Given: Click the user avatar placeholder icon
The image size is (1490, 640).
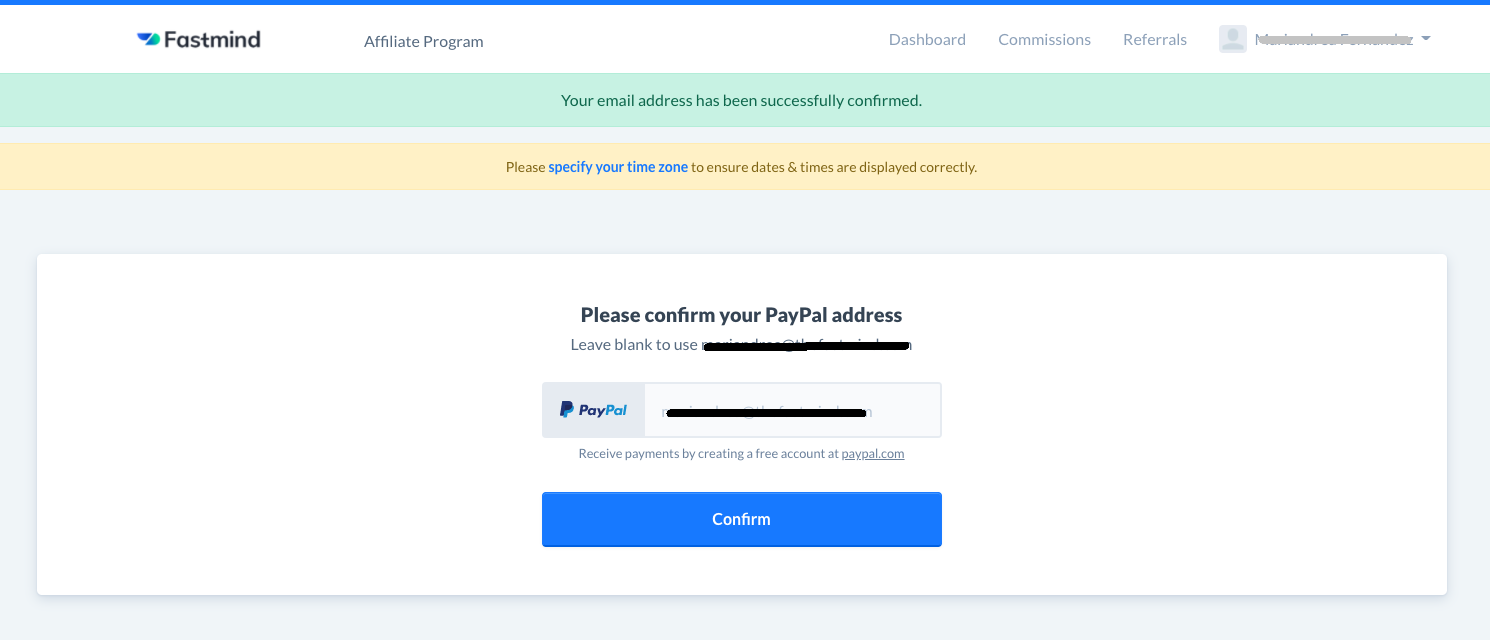Looking at the screenshot, I should coord(1233,39).
